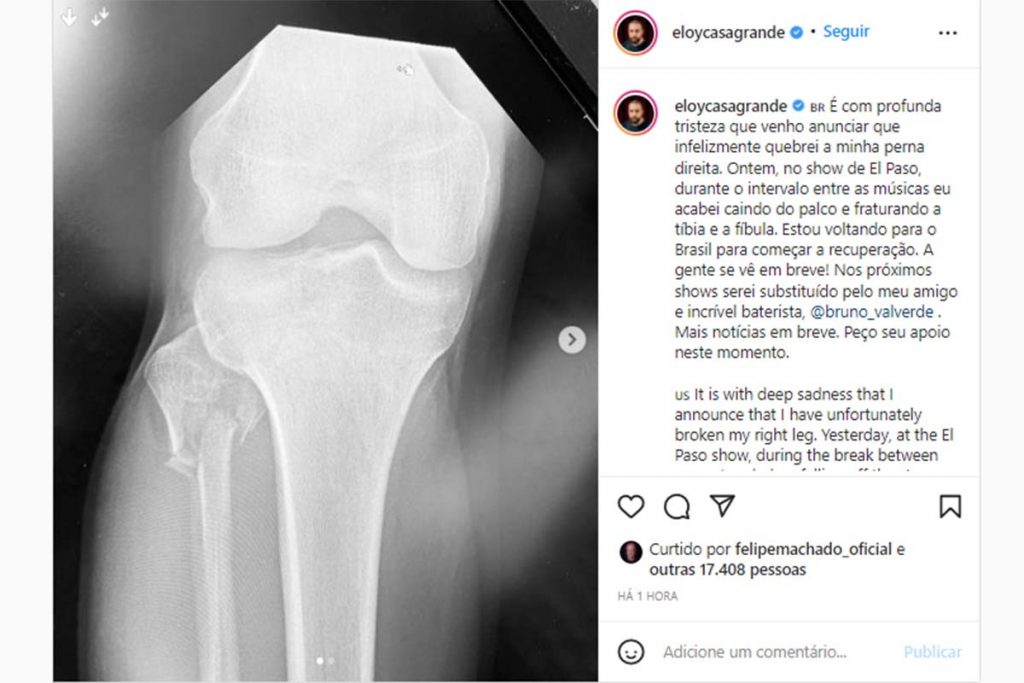
Task: Open the eloycasagrande username in the header
Action: tap(728, 32)
